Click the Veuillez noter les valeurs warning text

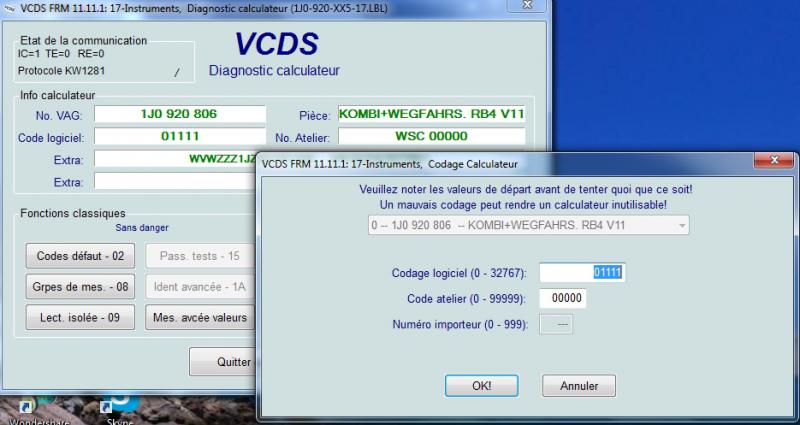coord(526,190)
